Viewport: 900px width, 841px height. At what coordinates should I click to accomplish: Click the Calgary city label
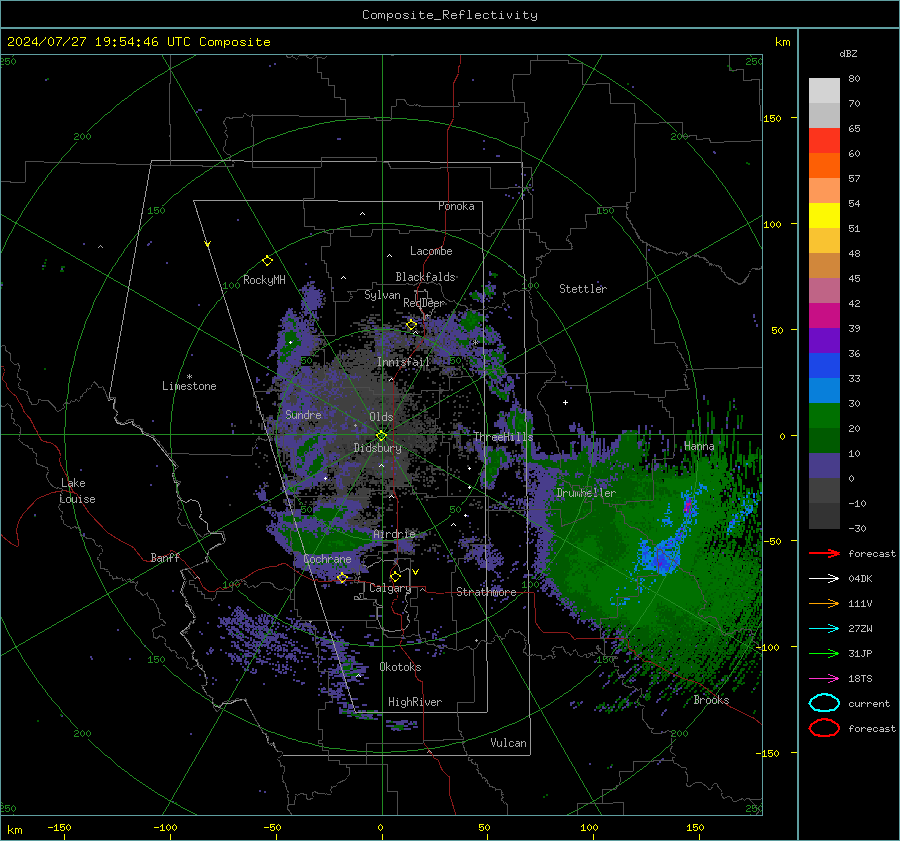[x=390, y=588]
